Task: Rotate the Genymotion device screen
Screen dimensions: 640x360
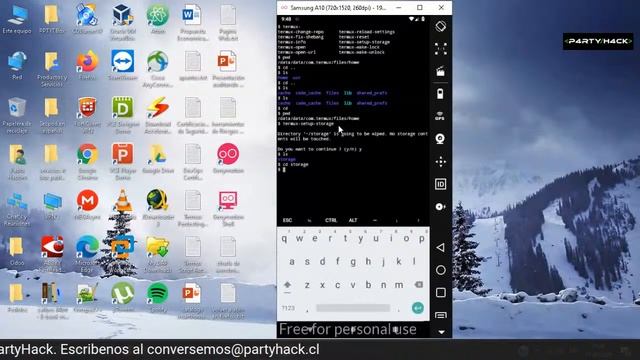Action: coord(440,27)
